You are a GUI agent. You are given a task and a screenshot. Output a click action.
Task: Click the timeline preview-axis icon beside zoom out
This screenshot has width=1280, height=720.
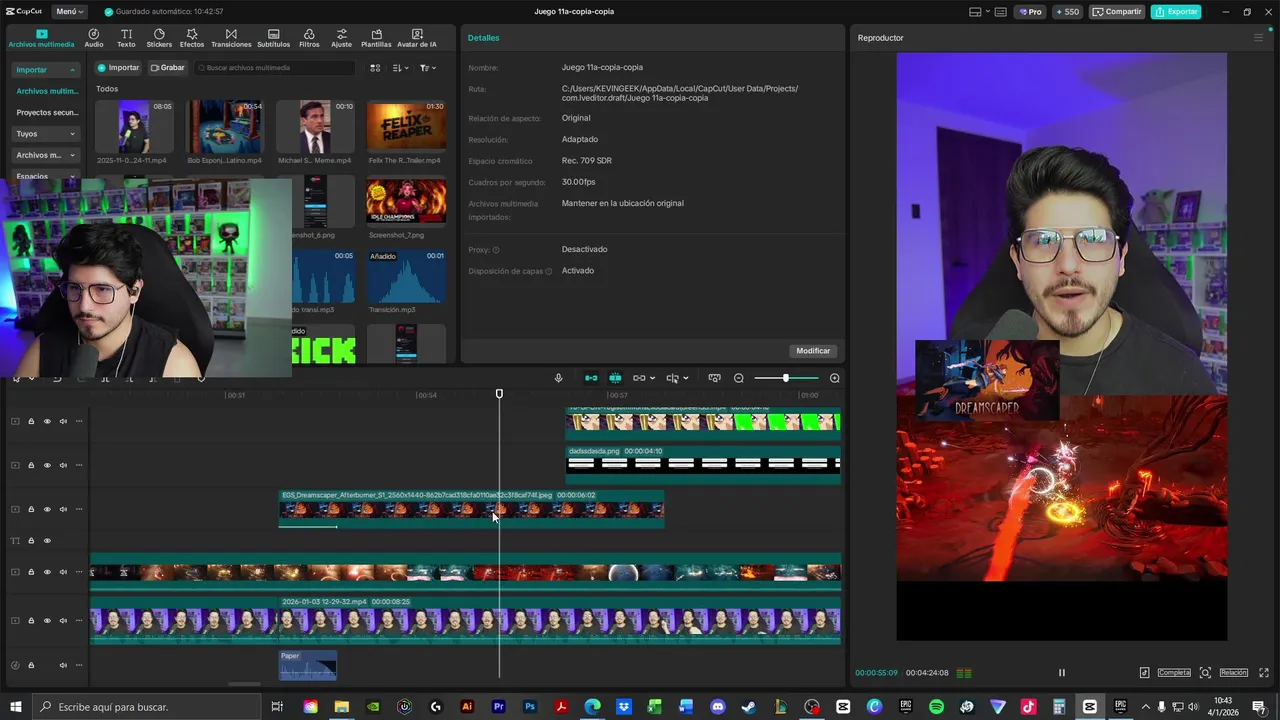coord(714,378)
